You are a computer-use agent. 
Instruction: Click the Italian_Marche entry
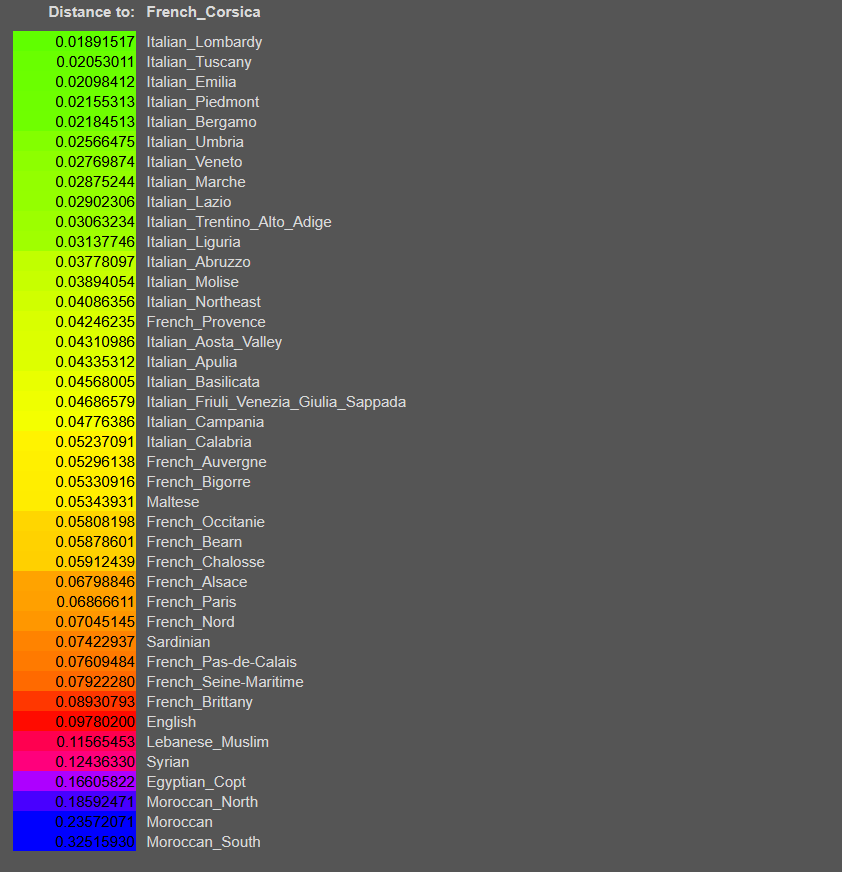[196, 182]
